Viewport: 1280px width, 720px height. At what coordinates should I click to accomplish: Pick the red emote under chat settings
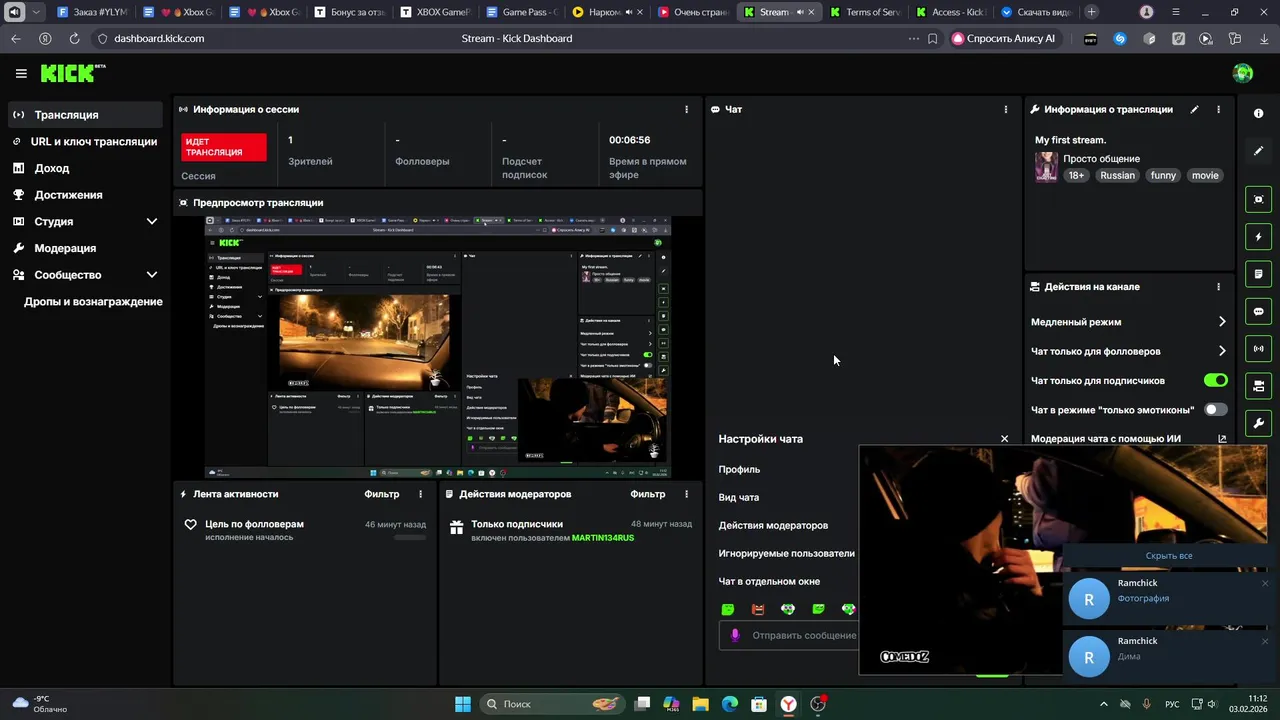(758, 609)
